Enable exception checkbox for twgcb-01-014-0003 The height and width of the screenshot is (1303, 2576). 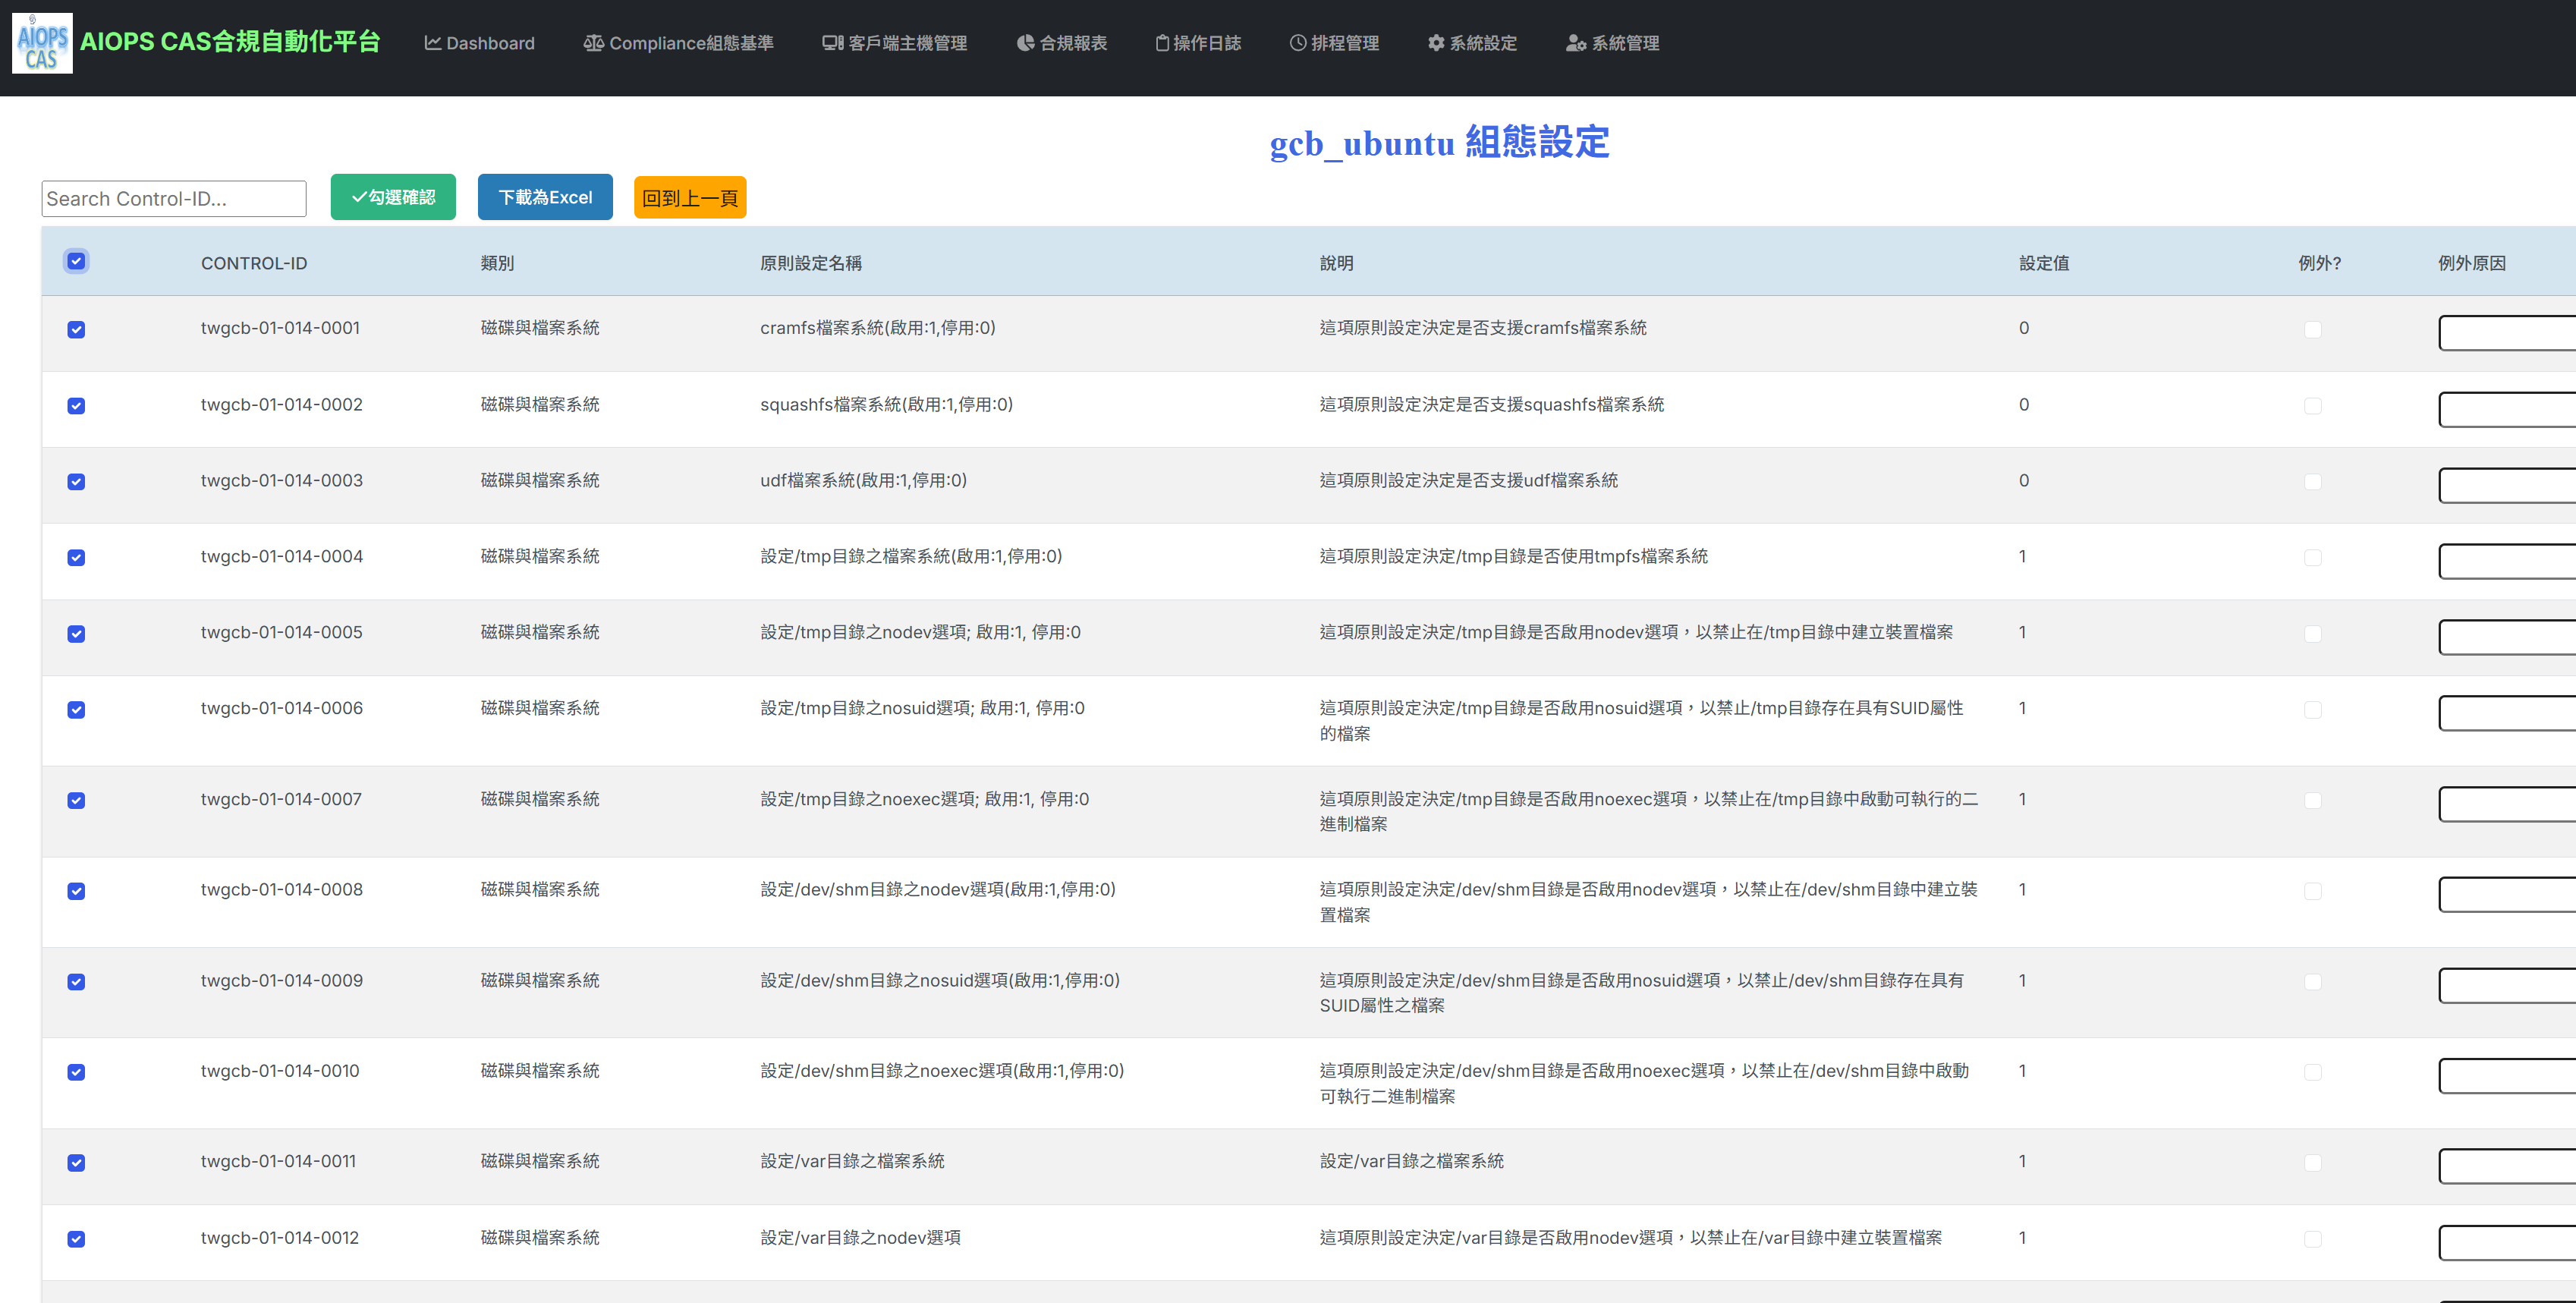tap(2312, 482)
